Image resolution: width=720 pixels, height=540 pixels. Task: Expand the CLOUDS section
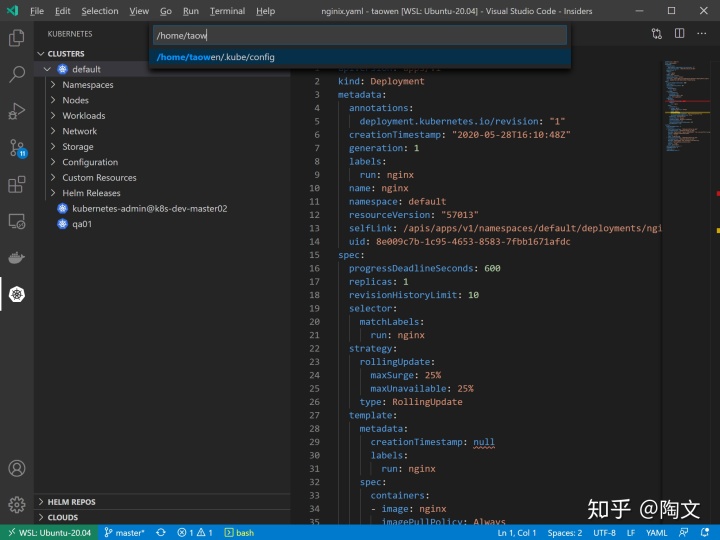coord(163,518)
